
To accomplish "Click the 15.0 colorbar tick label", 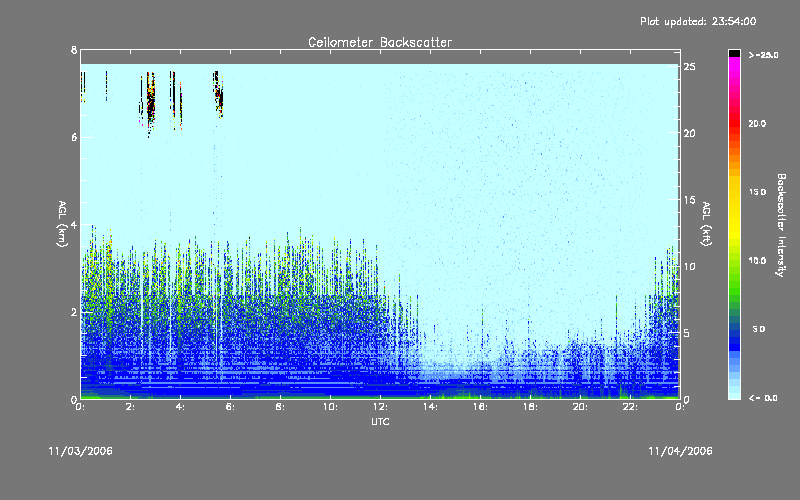I will pos(757,192).
